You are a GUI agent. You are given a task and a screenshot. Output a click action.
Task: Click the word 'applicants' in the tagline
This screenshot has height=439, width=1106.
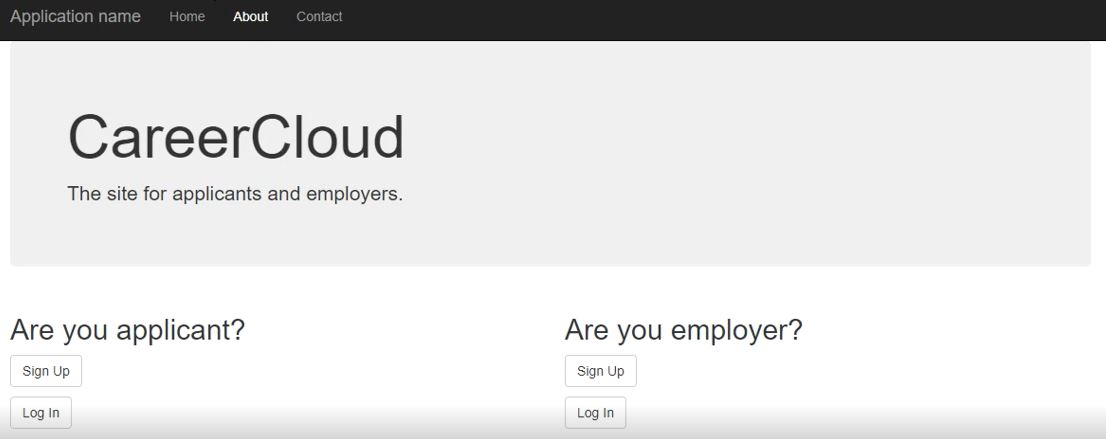[217, 194]
